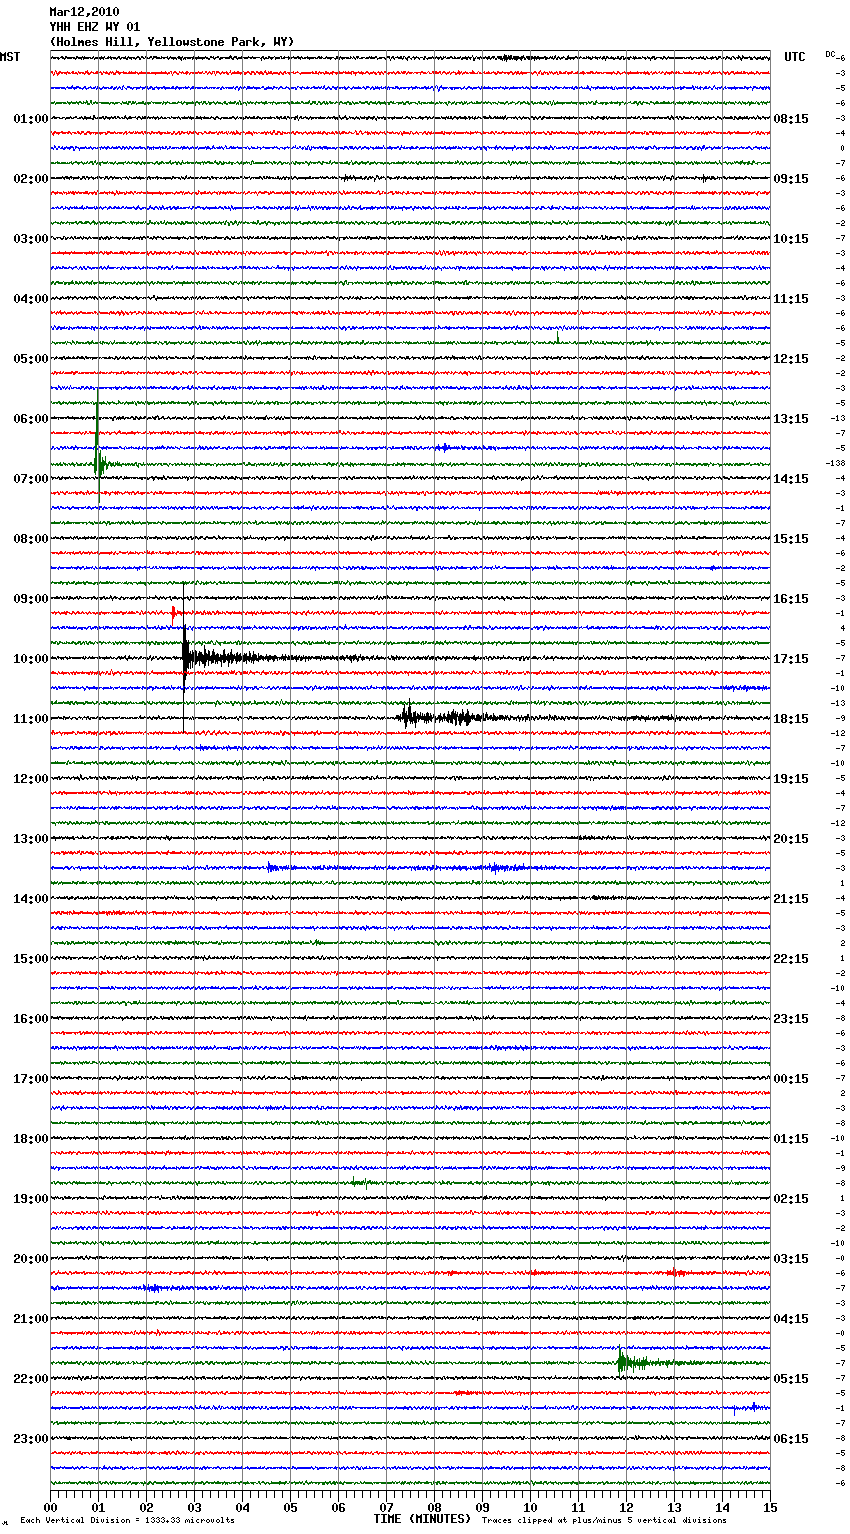Click the 23:15 UTC time label
This screenshot has height=1534, width=850.
click(791, 1019)
